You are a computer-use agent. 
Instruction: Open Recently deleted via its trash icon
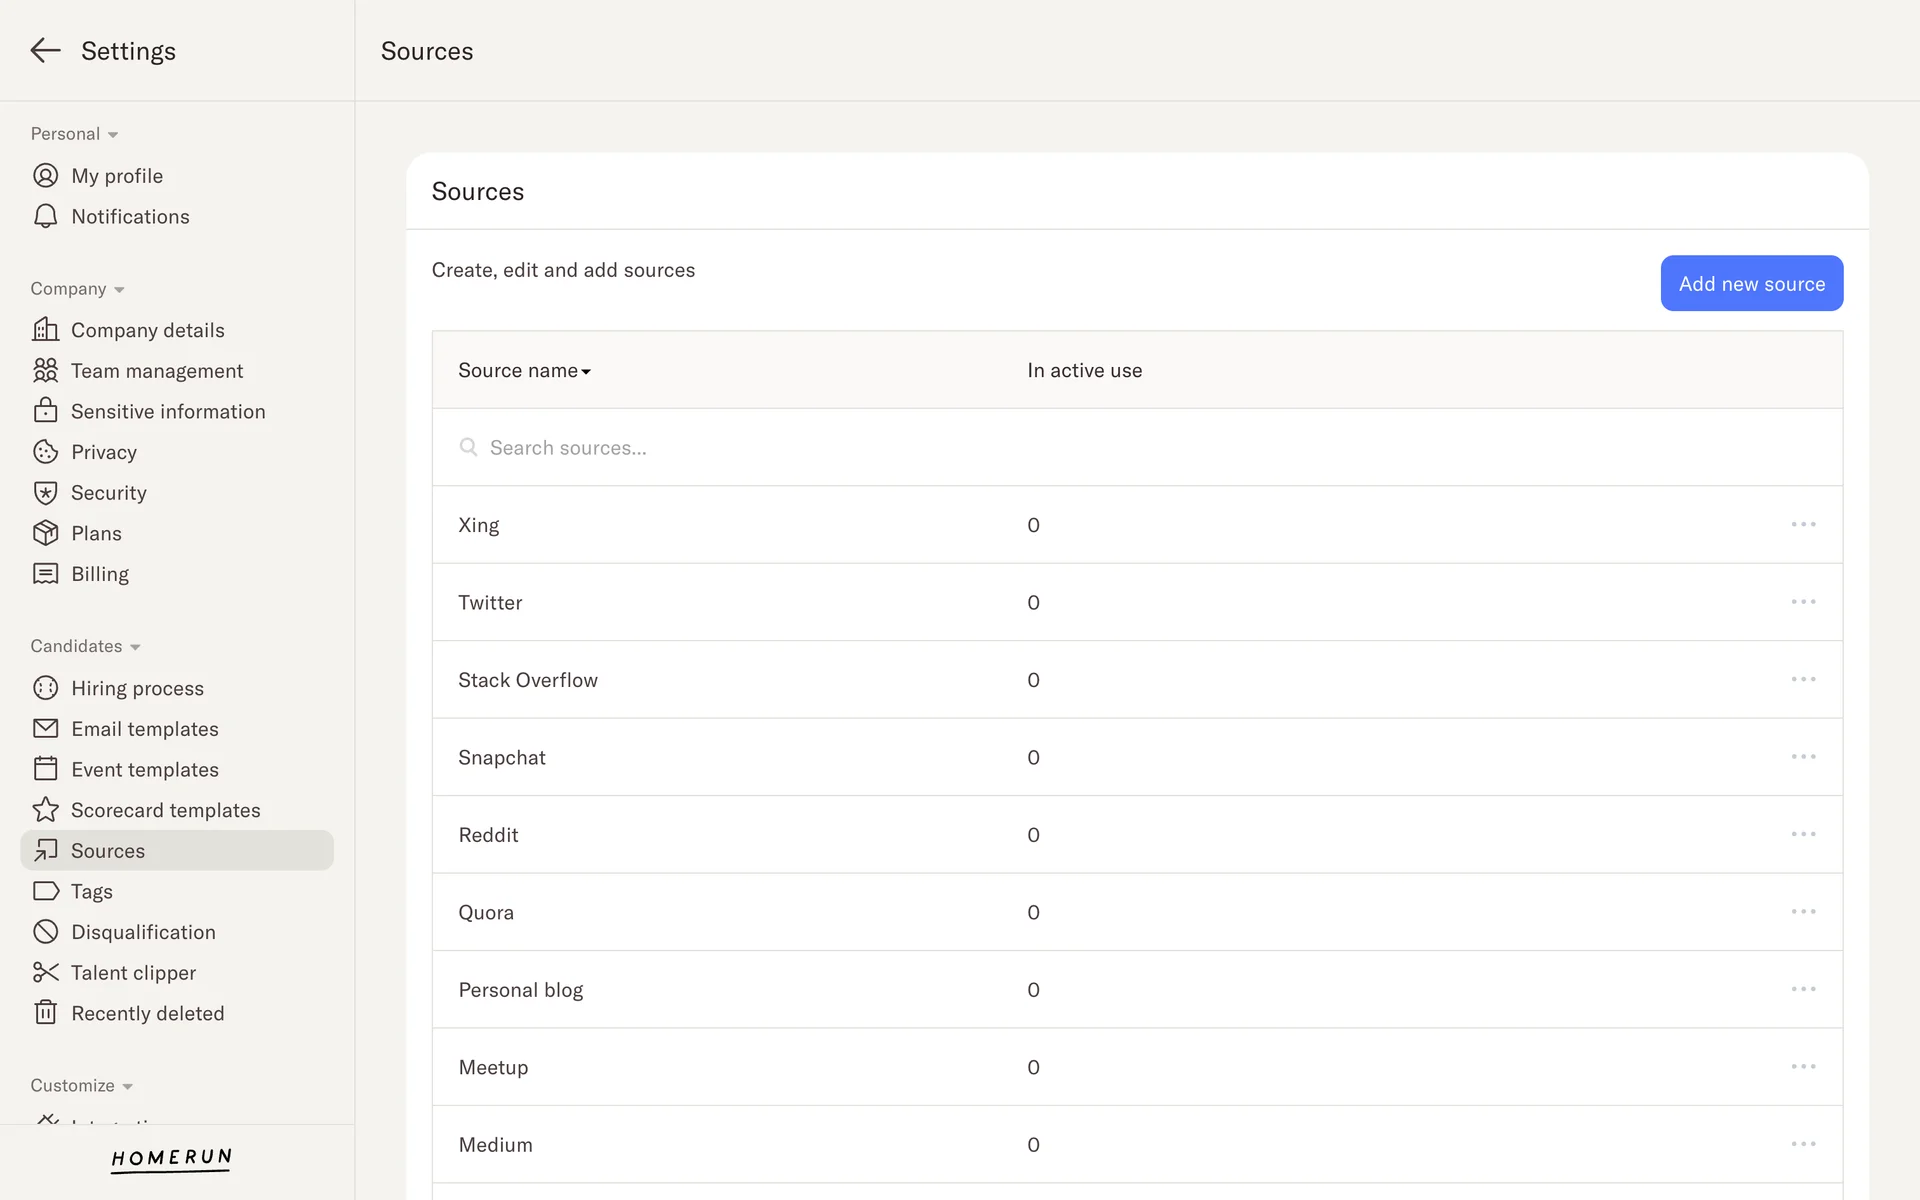pyautogui.click(x=45, y=1013)
